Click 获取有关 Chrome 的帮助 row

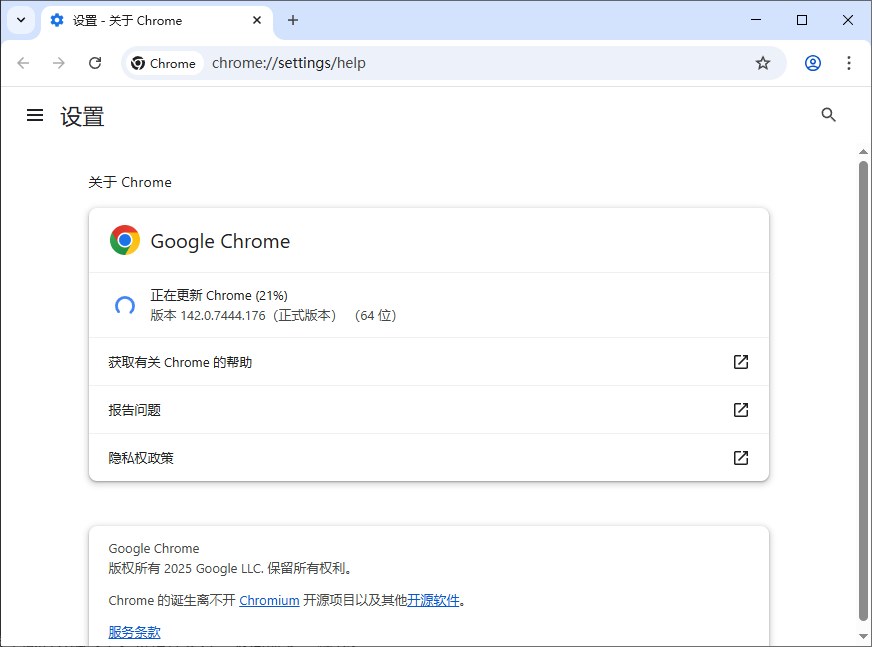click(179, 362)
